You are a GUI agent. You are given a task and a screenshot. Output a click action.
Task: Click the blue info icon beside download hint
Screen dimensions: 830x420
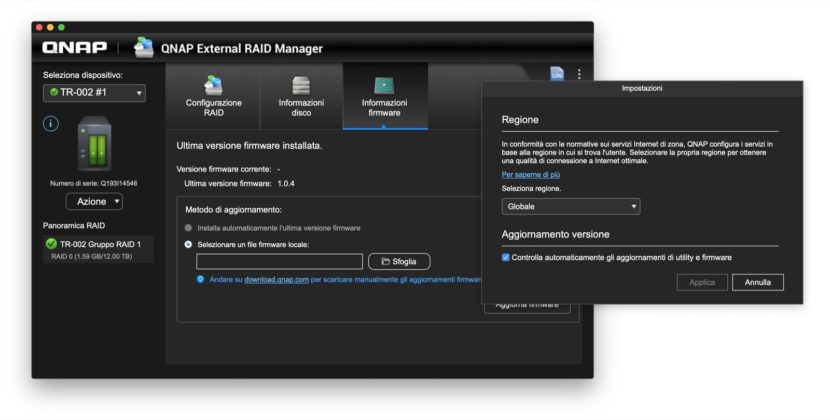click(x=200, y=279)
